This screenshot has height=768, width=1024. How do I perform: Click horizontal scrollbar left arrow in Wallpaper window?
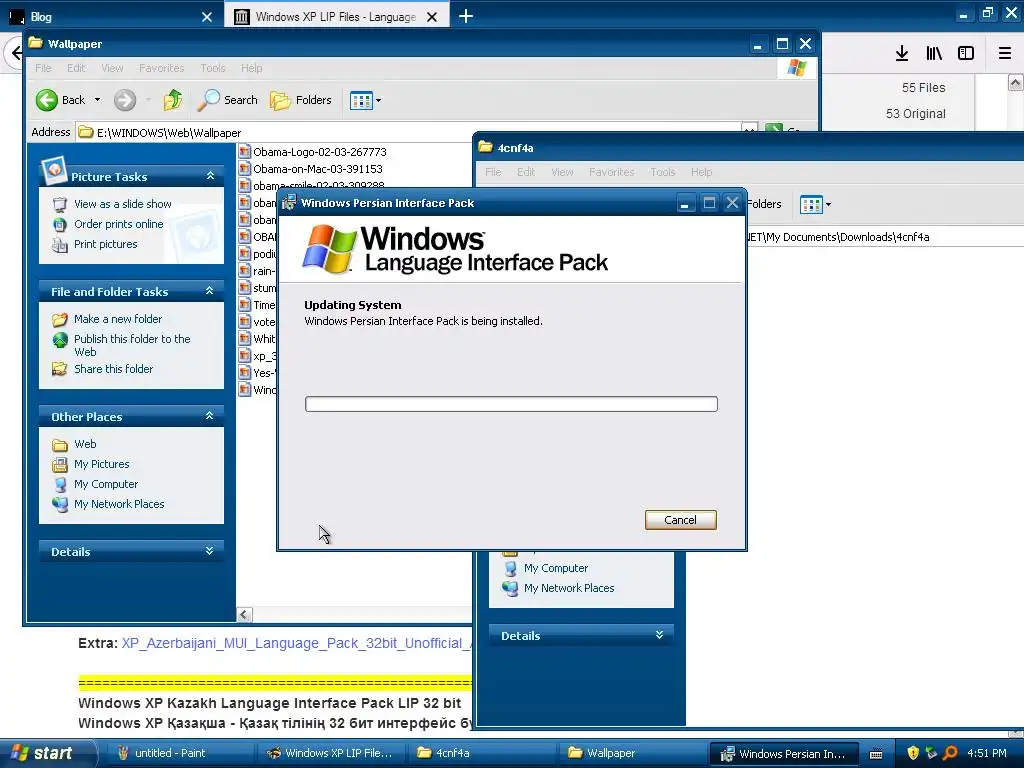point(244,615)
